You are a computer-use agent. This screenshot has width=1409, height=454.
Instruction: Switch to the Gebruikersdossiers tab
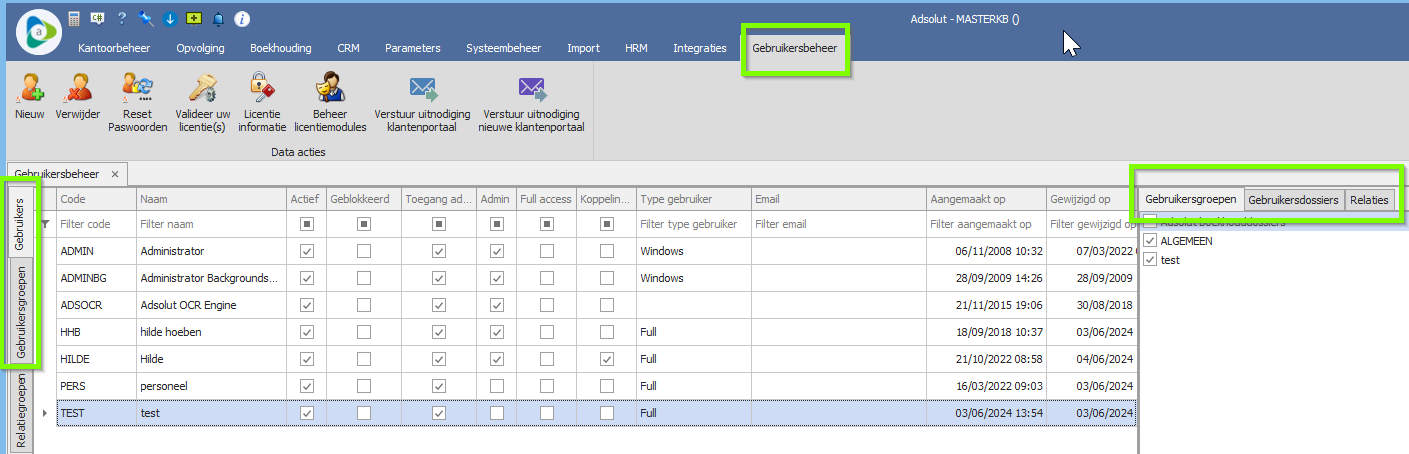pyautogui.click(x=1293, y=200)
